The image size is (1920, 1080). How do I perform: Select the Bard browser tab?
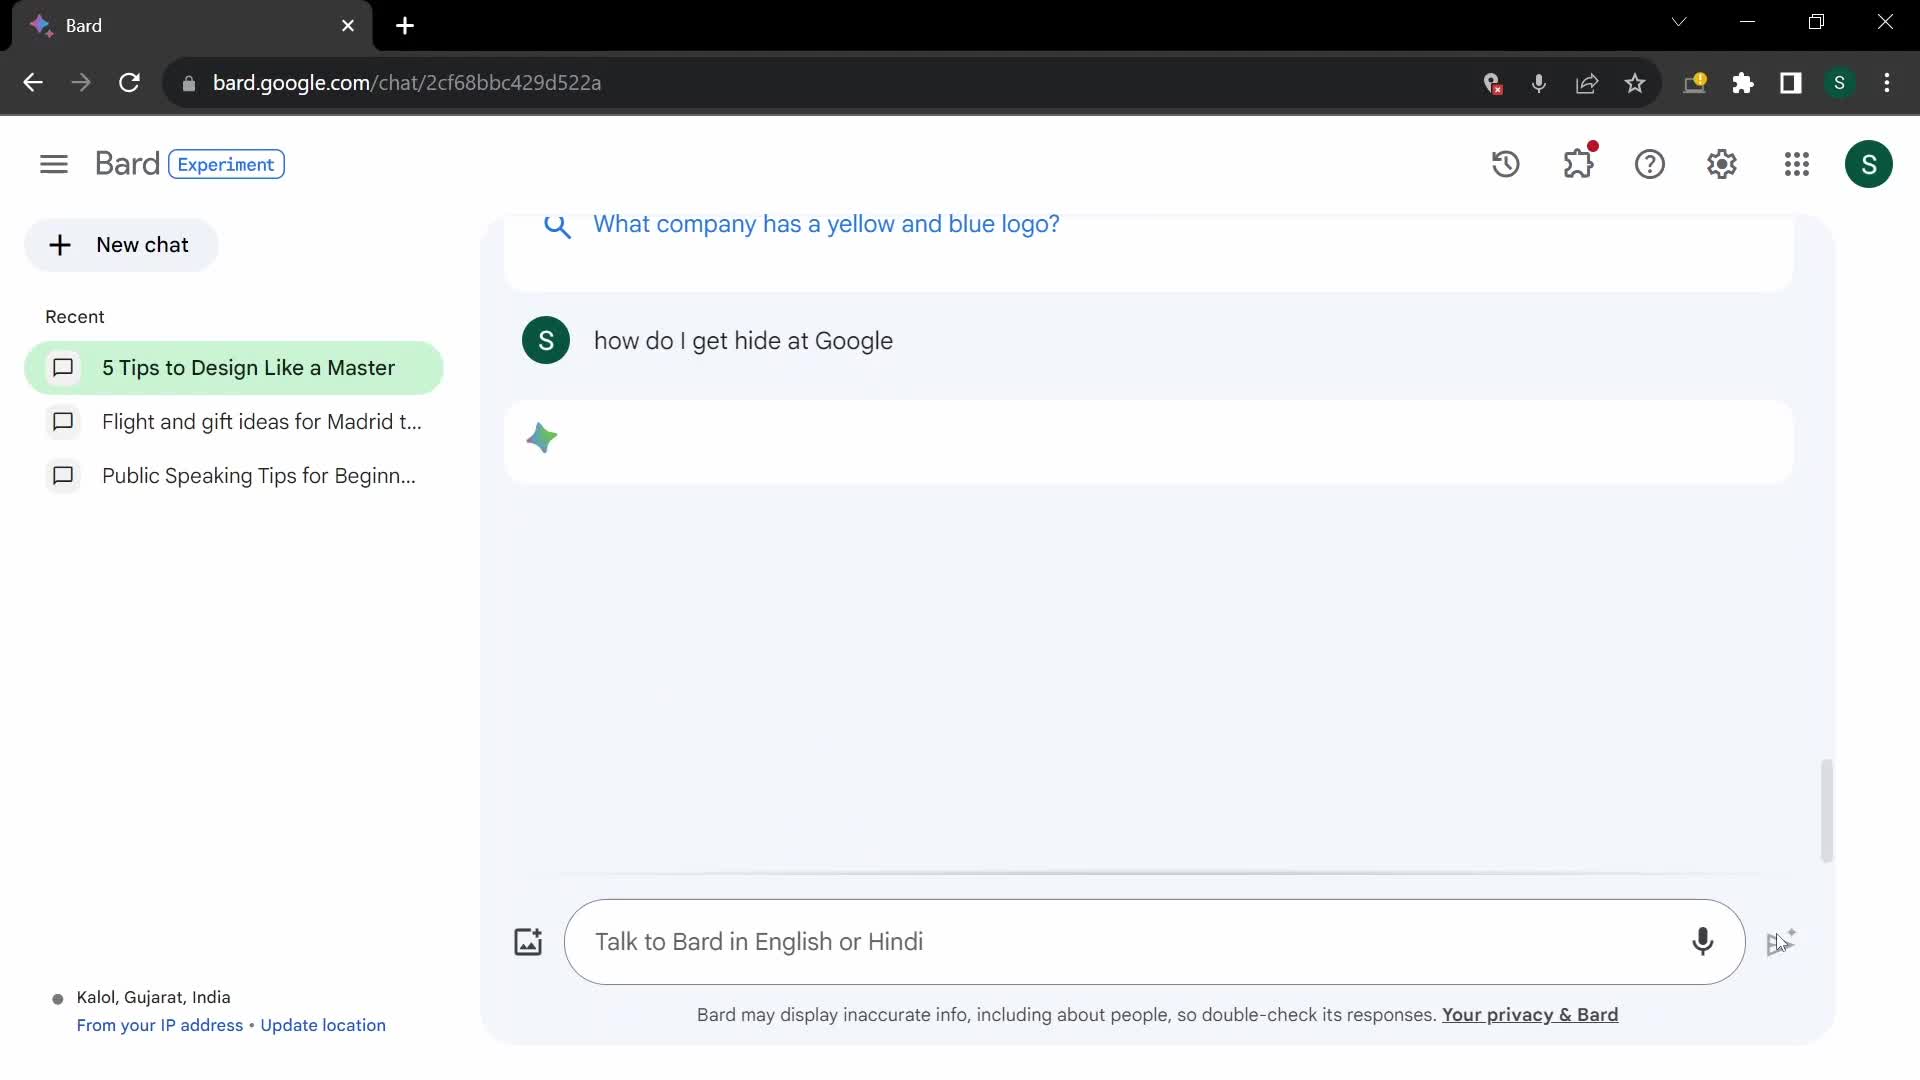(x=192, y=26)
